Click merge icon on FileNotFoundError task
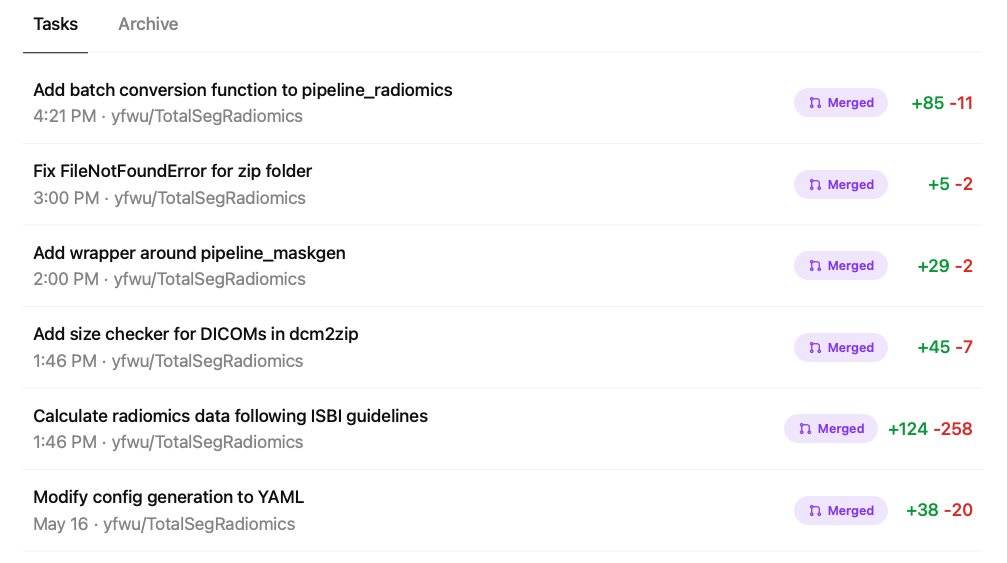 pos(815,185)
